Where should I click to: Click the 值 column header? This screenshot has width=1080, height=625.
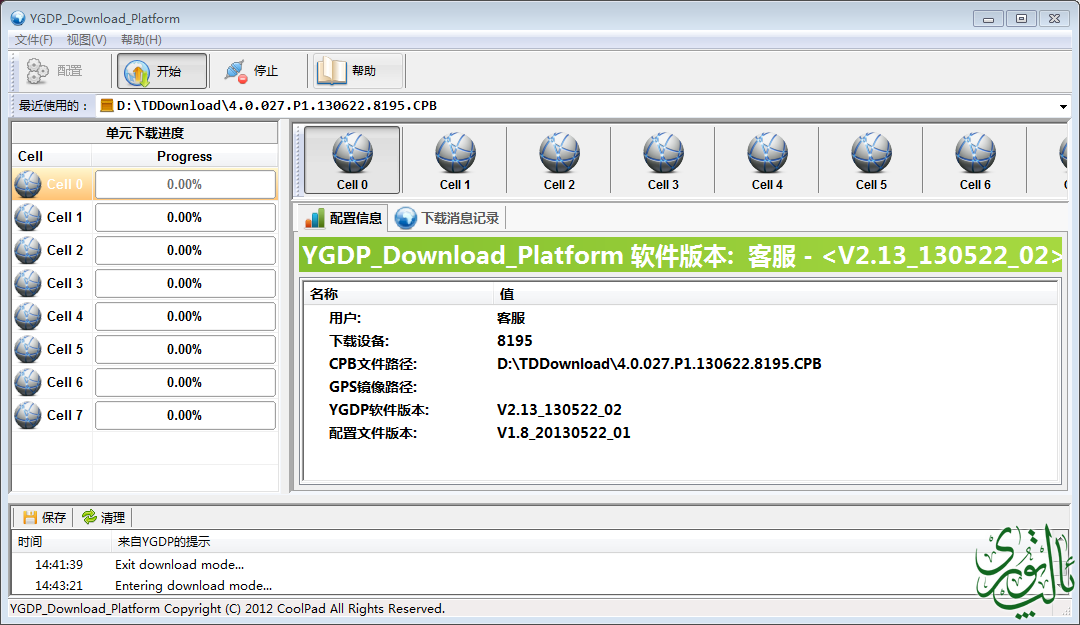776,294
